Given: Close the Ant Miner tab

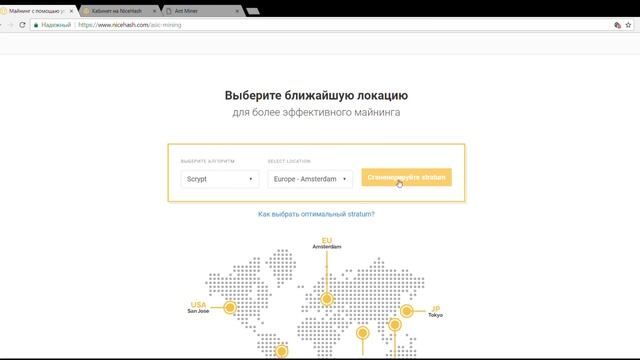Looking at the screenshot, I should [x=237, y=11].
